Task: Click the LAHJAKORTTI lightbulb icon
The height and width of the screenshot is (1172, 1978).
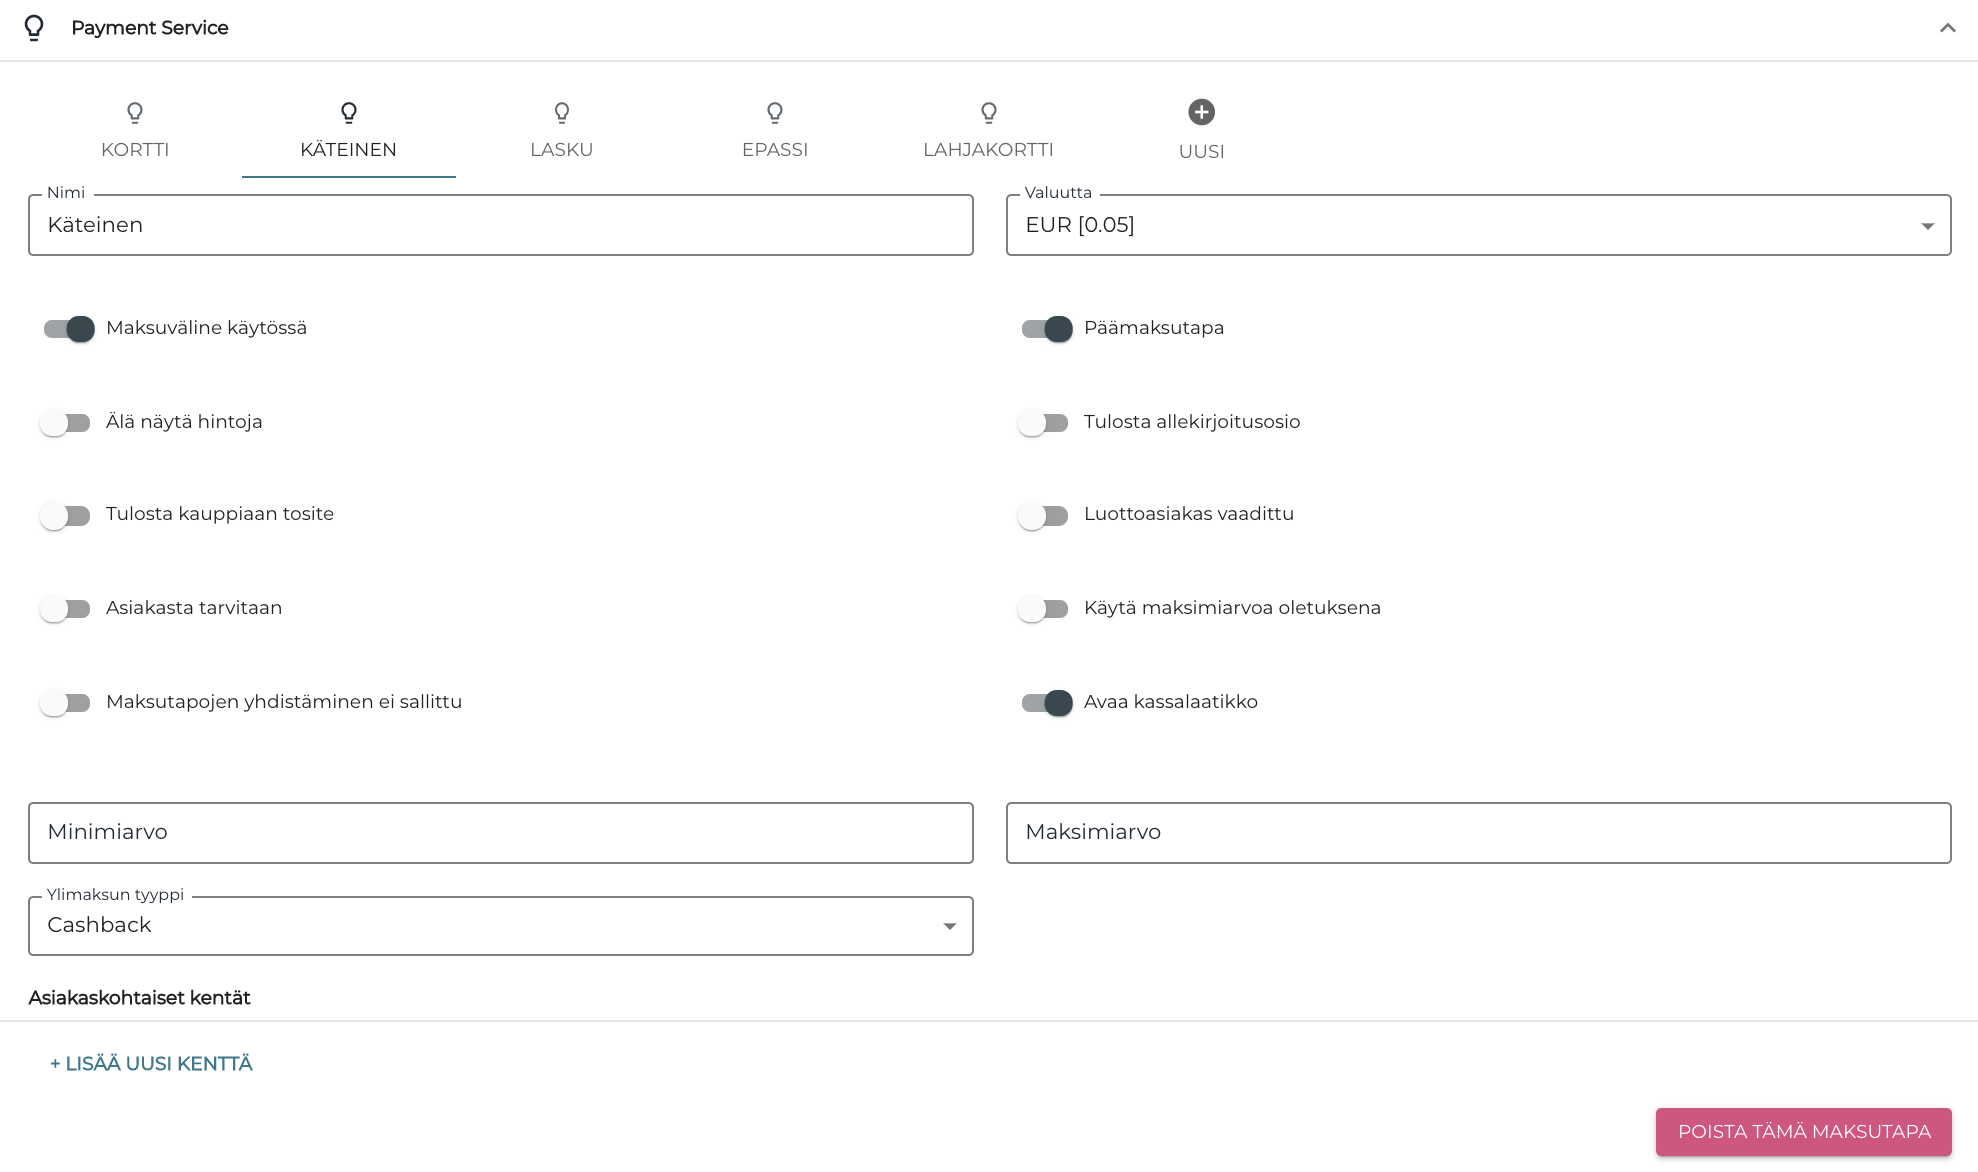Action: coord(988,112)
